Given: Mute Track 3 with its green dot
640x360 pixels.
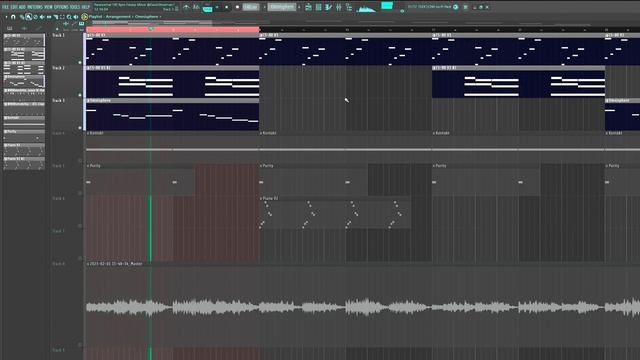Looking at the screenshot, I should pos(80,128).
